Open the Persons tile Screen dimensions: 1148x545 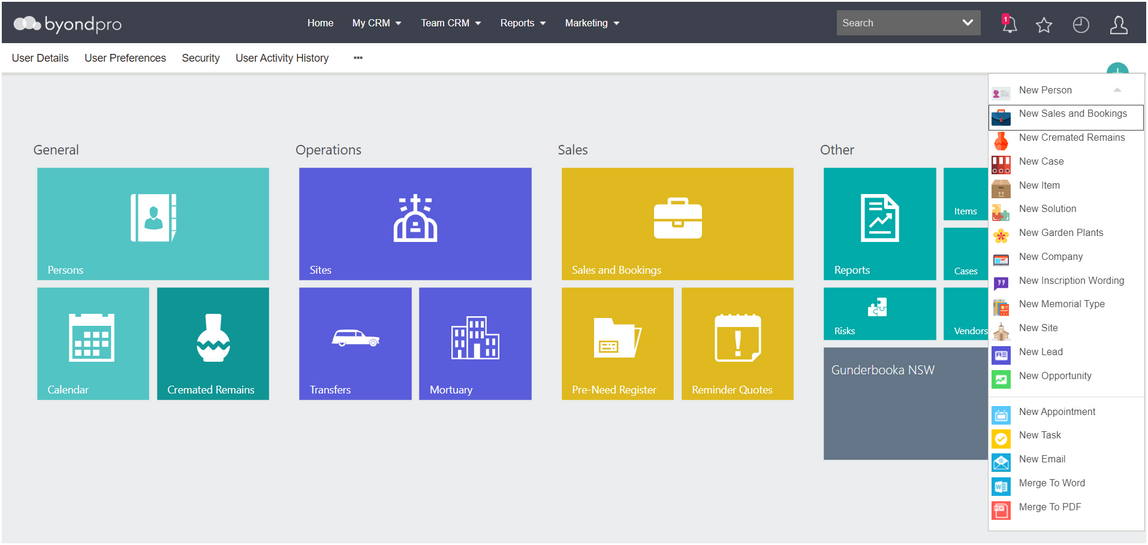[153, 224]
